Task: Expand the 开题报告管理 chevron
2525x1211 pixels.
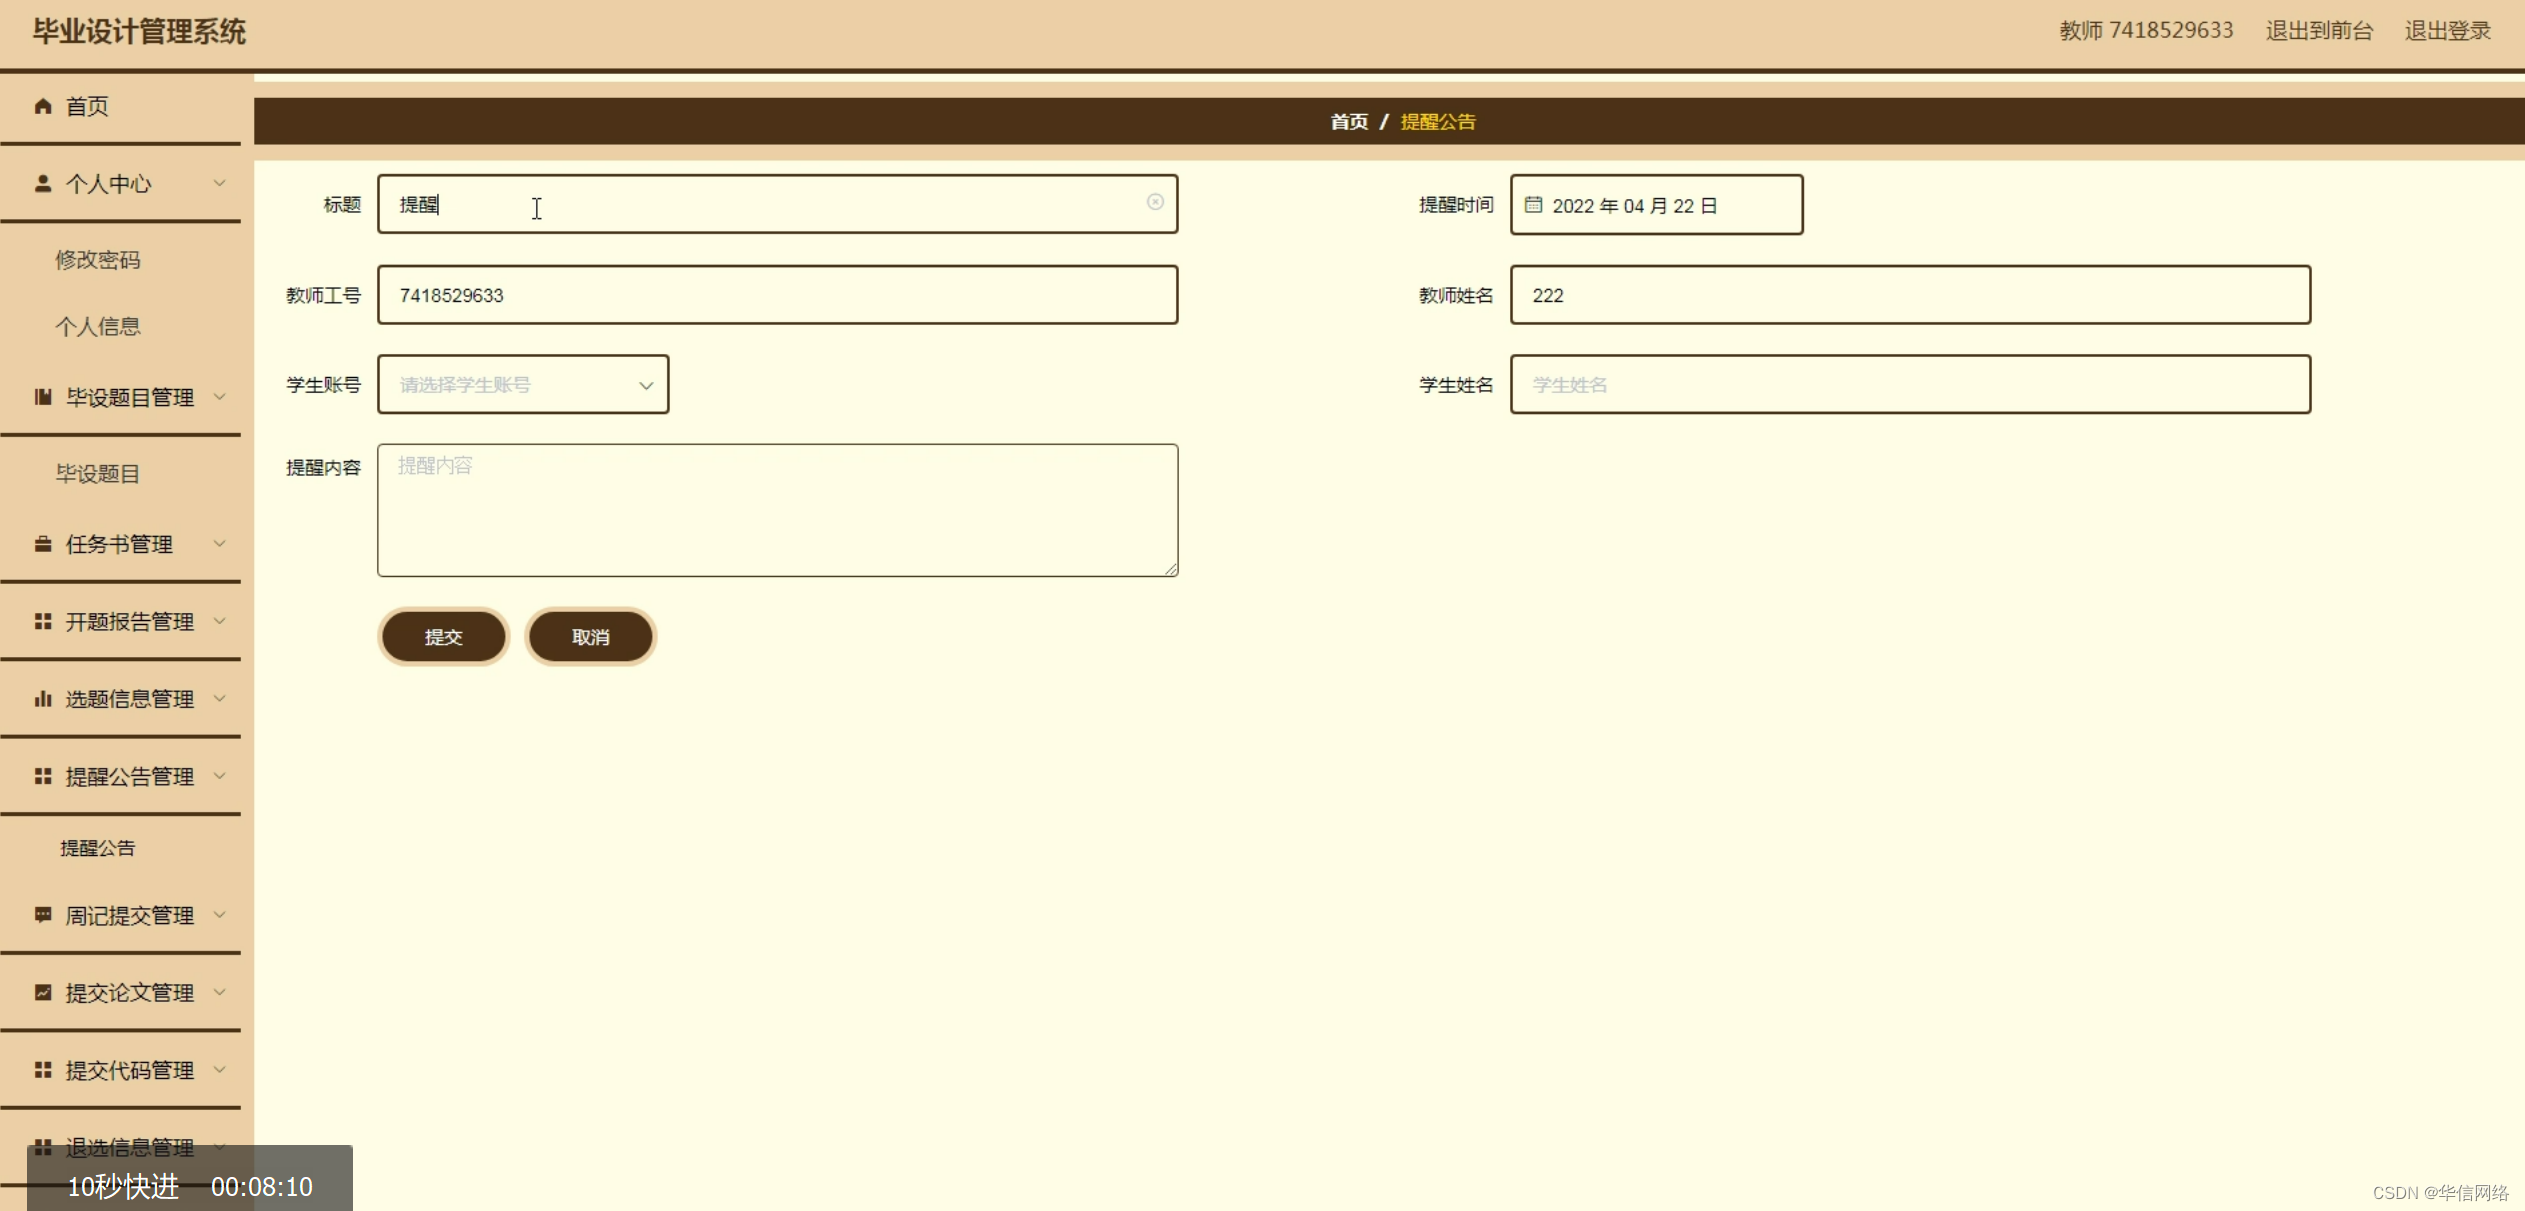Action: 220,621
